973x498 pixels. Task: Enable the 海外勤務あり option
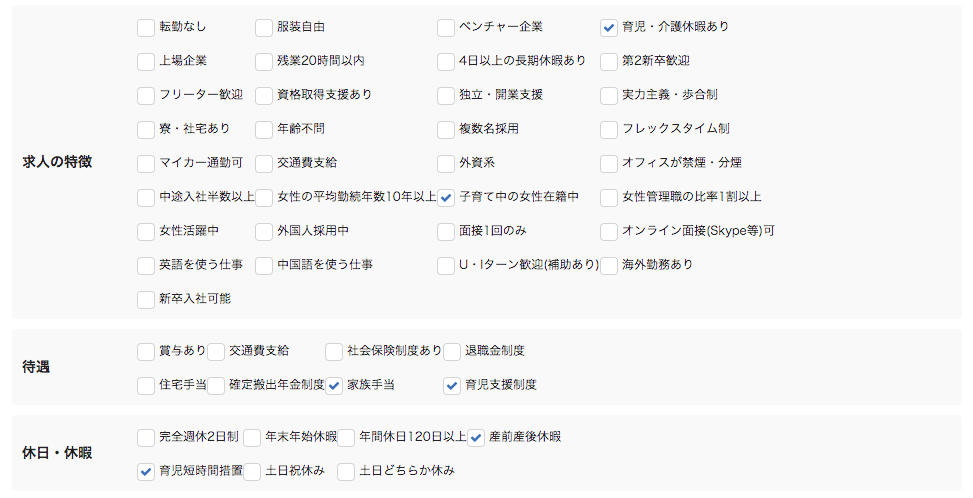(609, 265)
